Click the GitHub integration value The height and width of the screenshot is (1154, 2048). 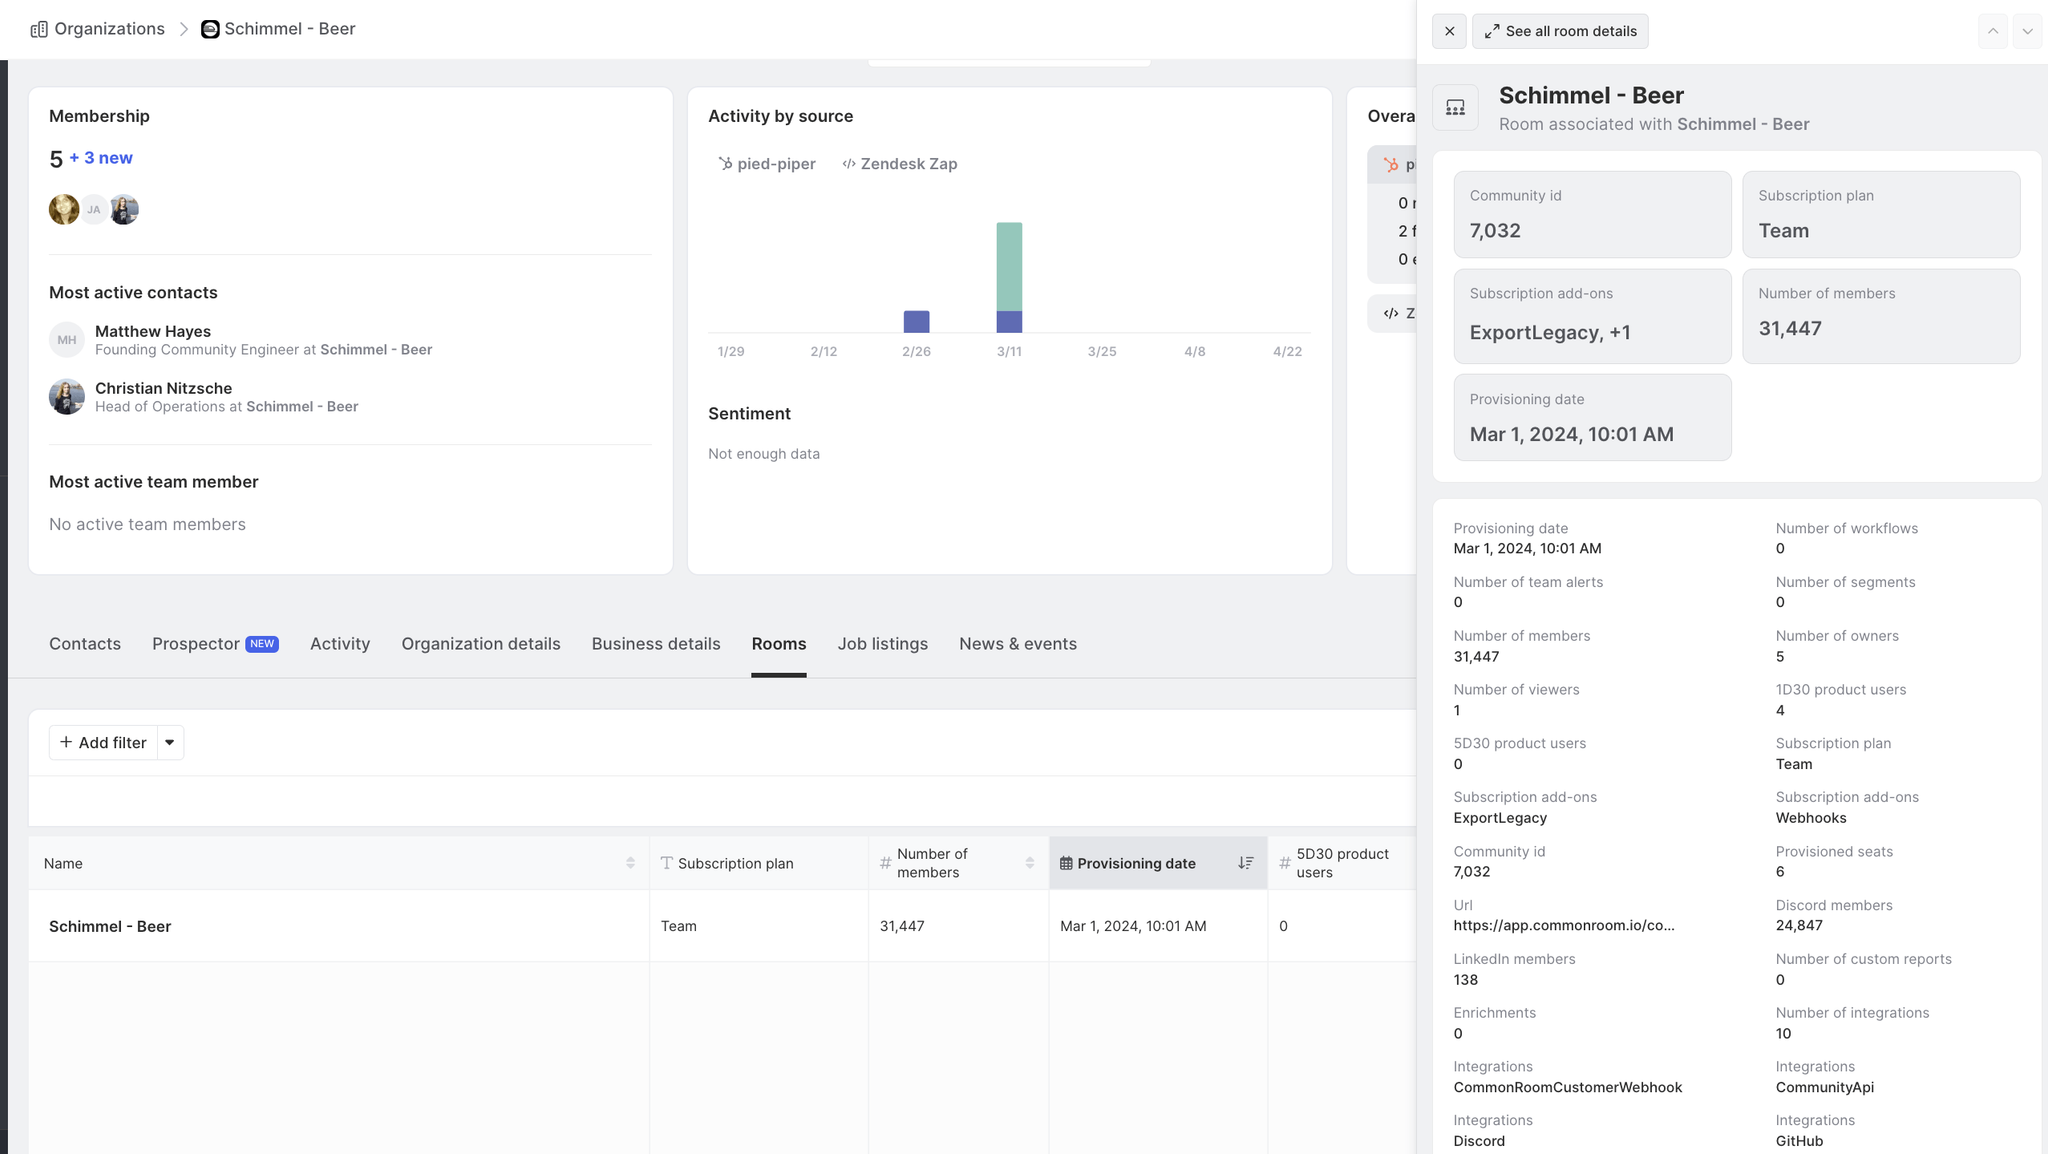(1799, 1141)
